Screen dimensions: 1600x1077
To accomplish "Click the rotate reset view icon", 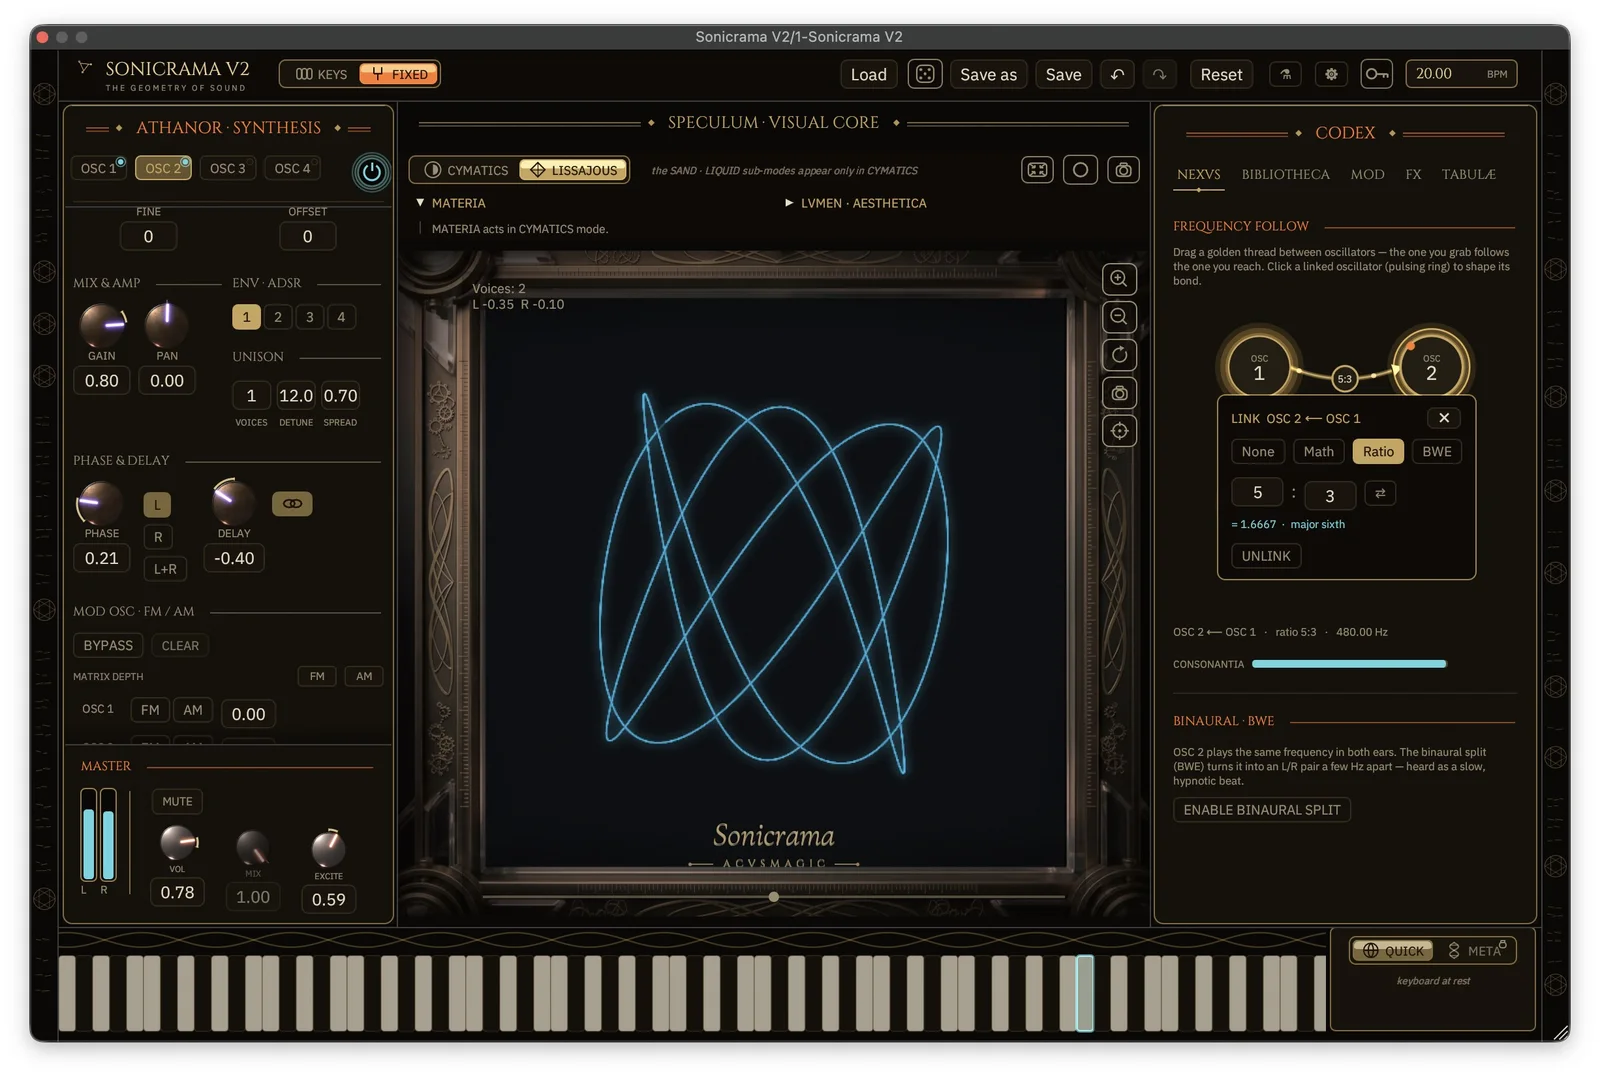I will click(x=1119, y=355).
